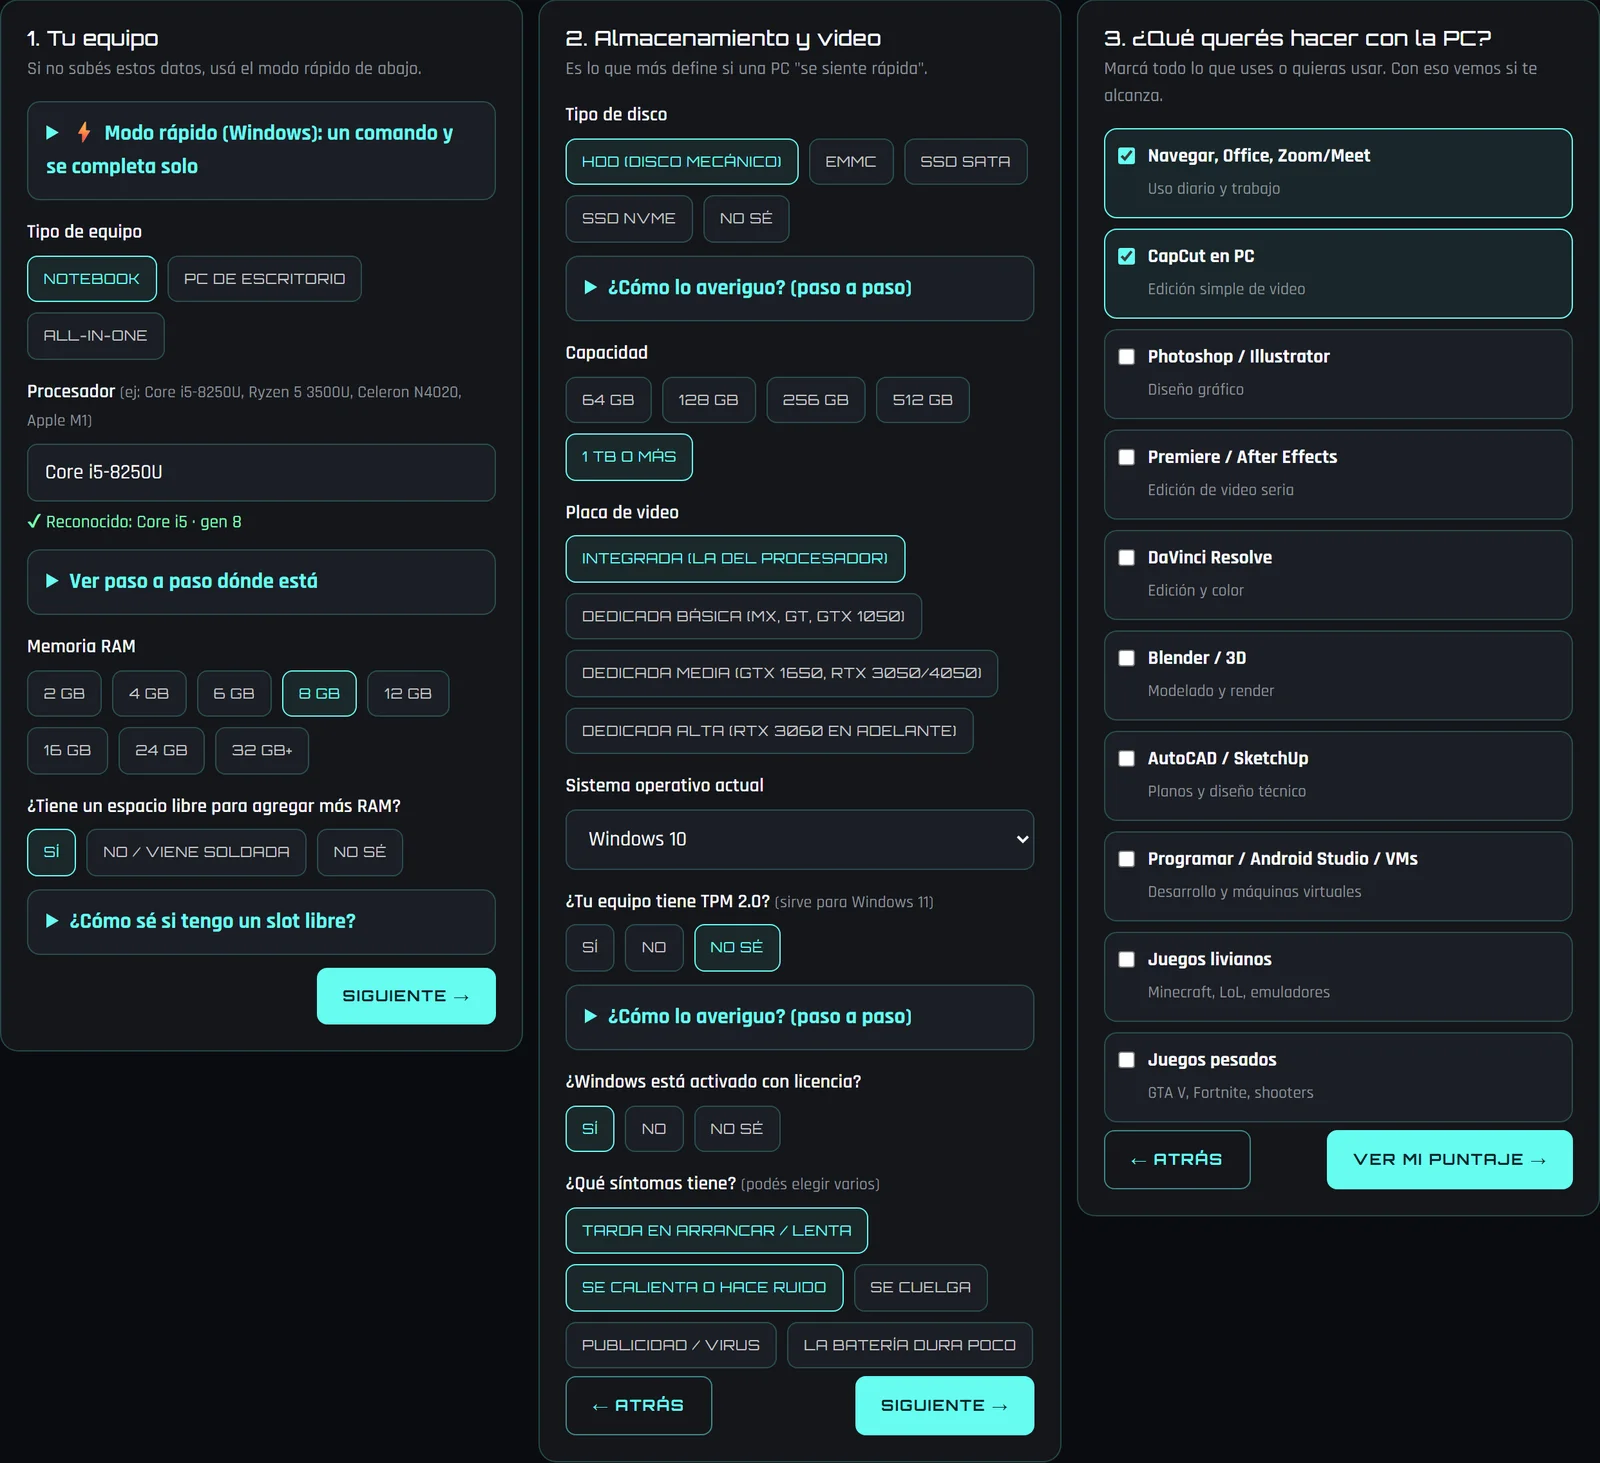Toggle 'La batería dura poco' symptom
The width and height of the screenshot is (1600, 1463).
point(909,1346)
